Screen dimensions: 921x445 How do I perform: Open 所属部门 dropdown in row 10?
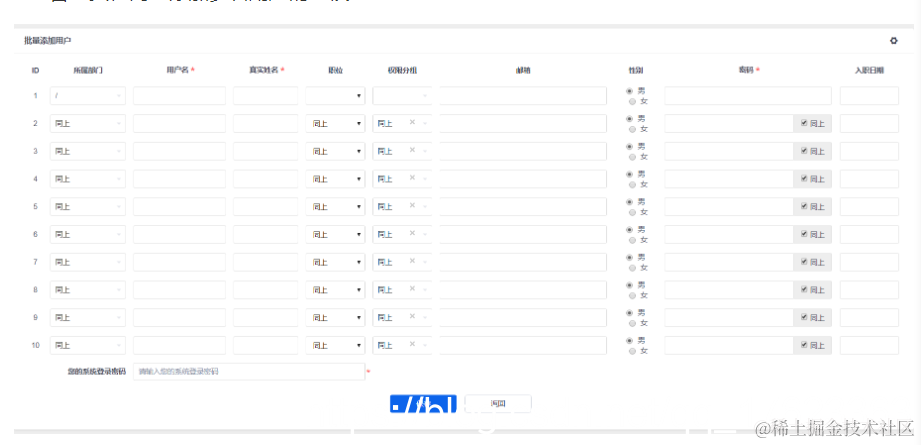[x=88, y=345]
